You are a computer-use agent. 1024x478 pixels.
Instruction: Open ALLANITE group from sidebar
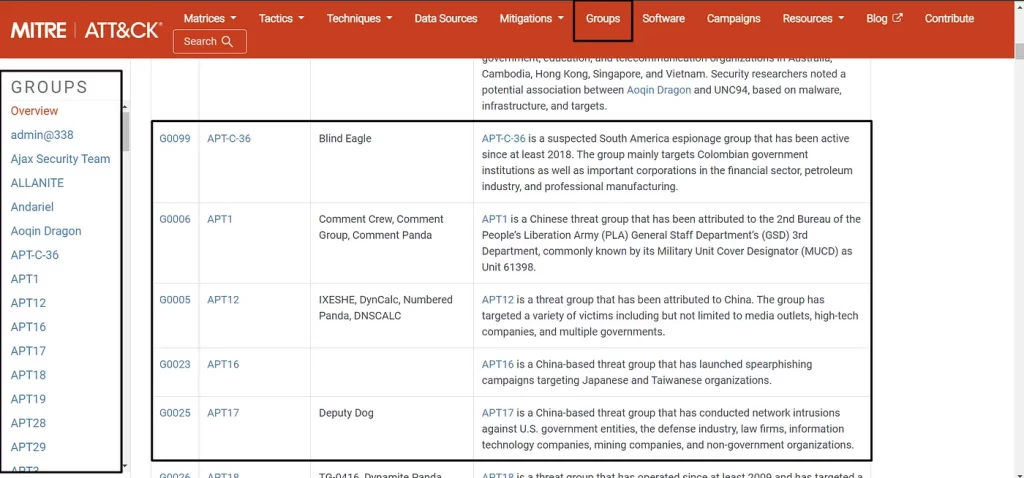coord(37,183)
